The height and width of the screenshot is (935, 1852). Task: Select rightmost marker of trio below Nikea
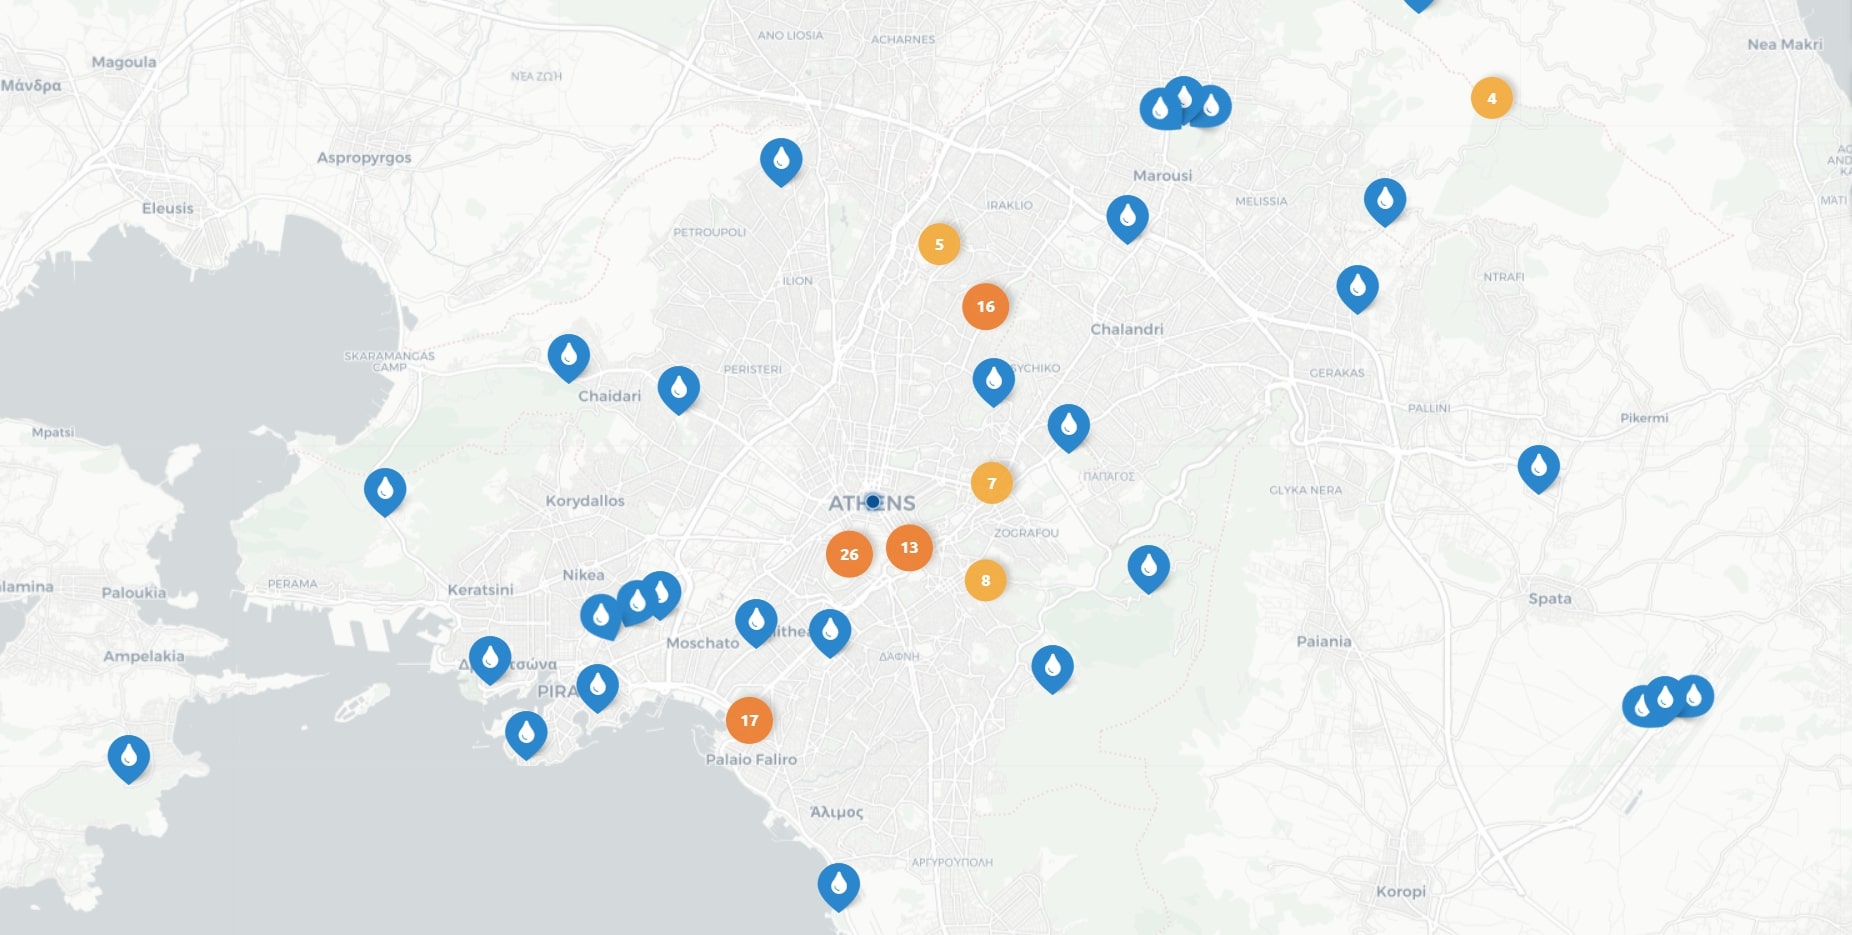661,593
